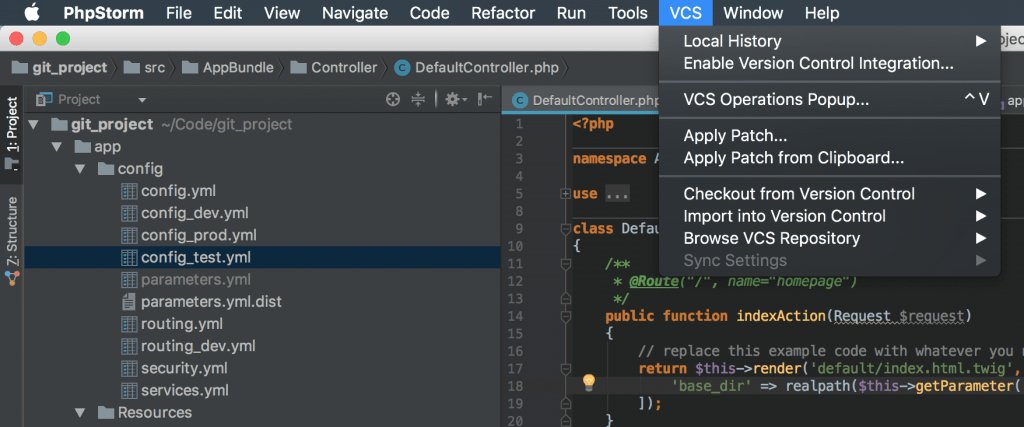The width and height of the screenshot is (1024, 427).
Task: Open Import into Version Control submenu
Action: click(829, 216)
